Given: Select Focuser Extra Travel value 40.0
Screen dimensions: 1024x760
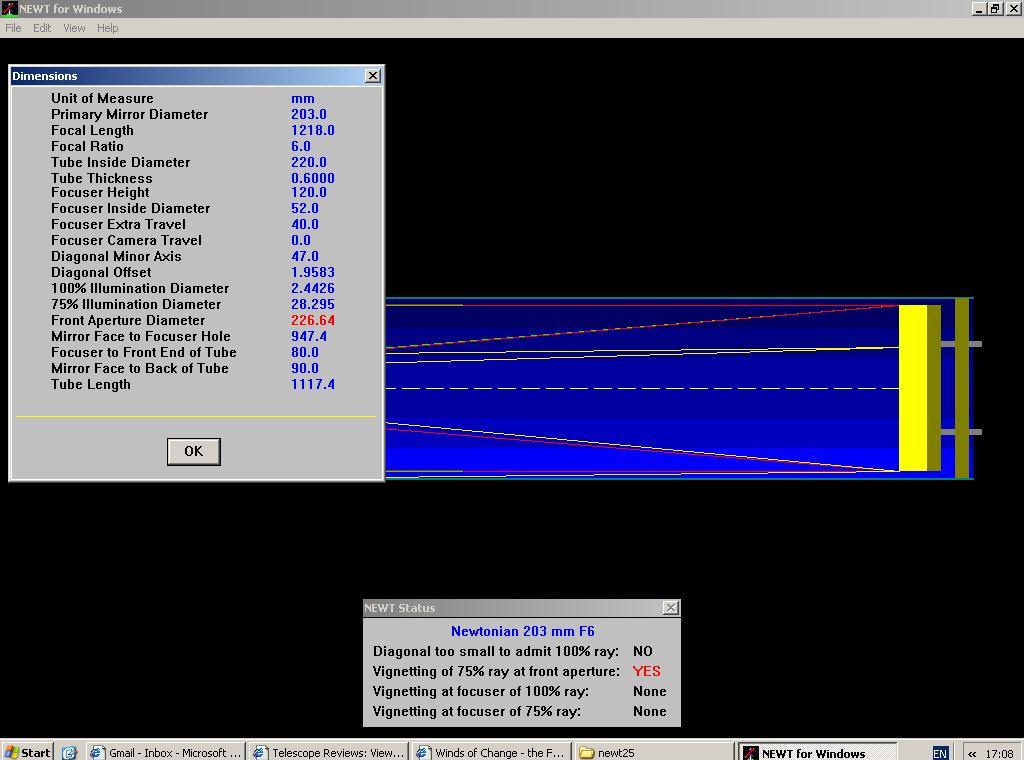Looking at the screenshot, I should (305, 224).
